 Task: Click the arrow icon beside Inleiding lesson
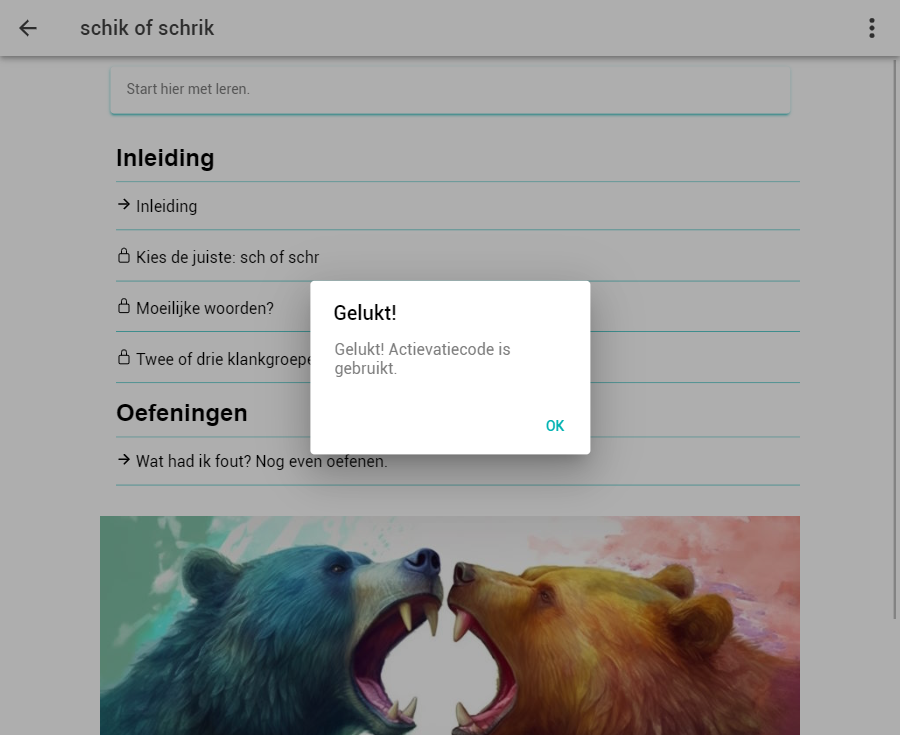pyautogui.click(x=124, y=205)
